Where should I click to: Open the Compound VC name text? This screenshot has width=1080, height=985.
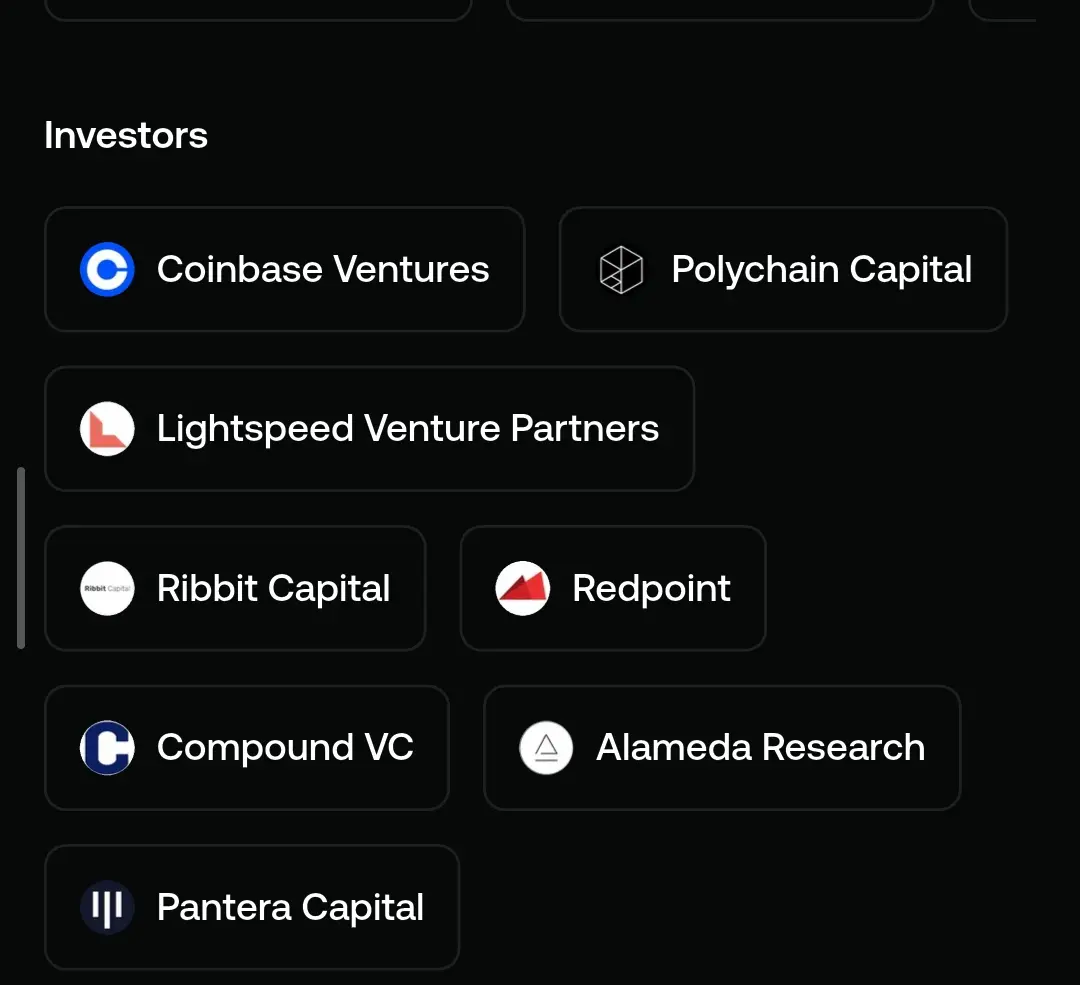pyautogui.click(x=285, y=747)
